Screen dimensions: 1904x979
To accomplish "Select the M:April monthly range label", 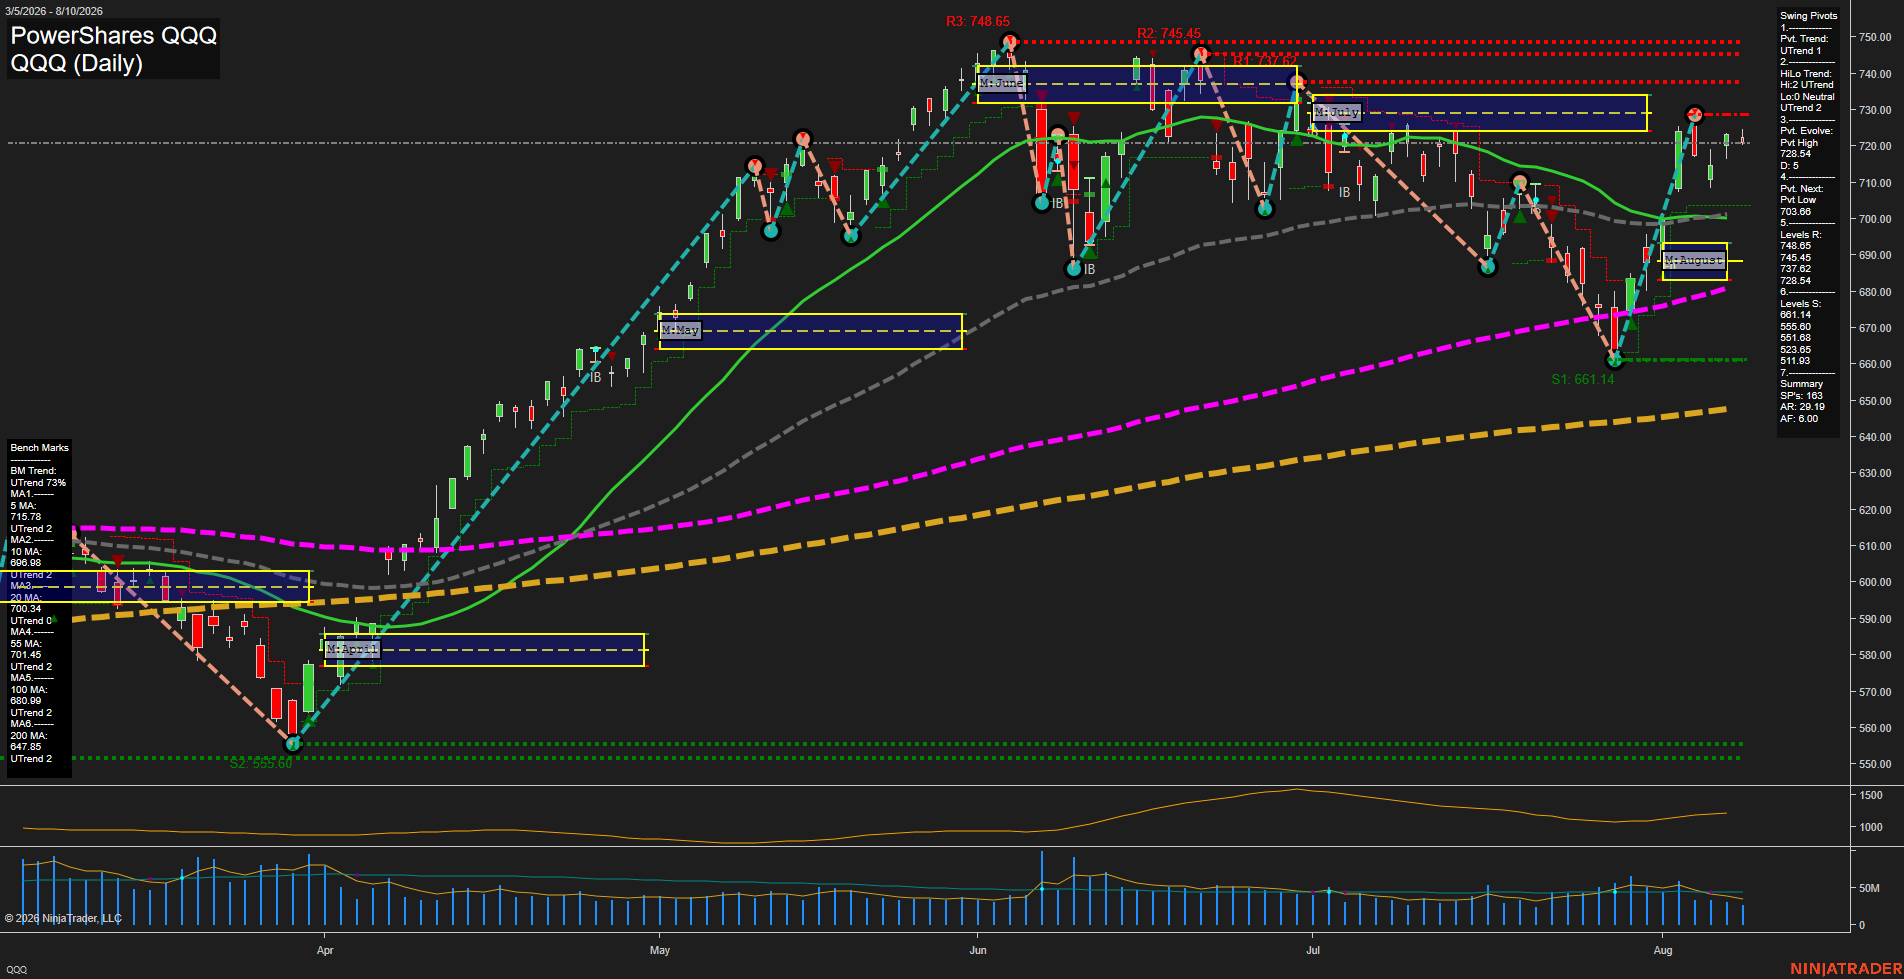I will [352, 649].
